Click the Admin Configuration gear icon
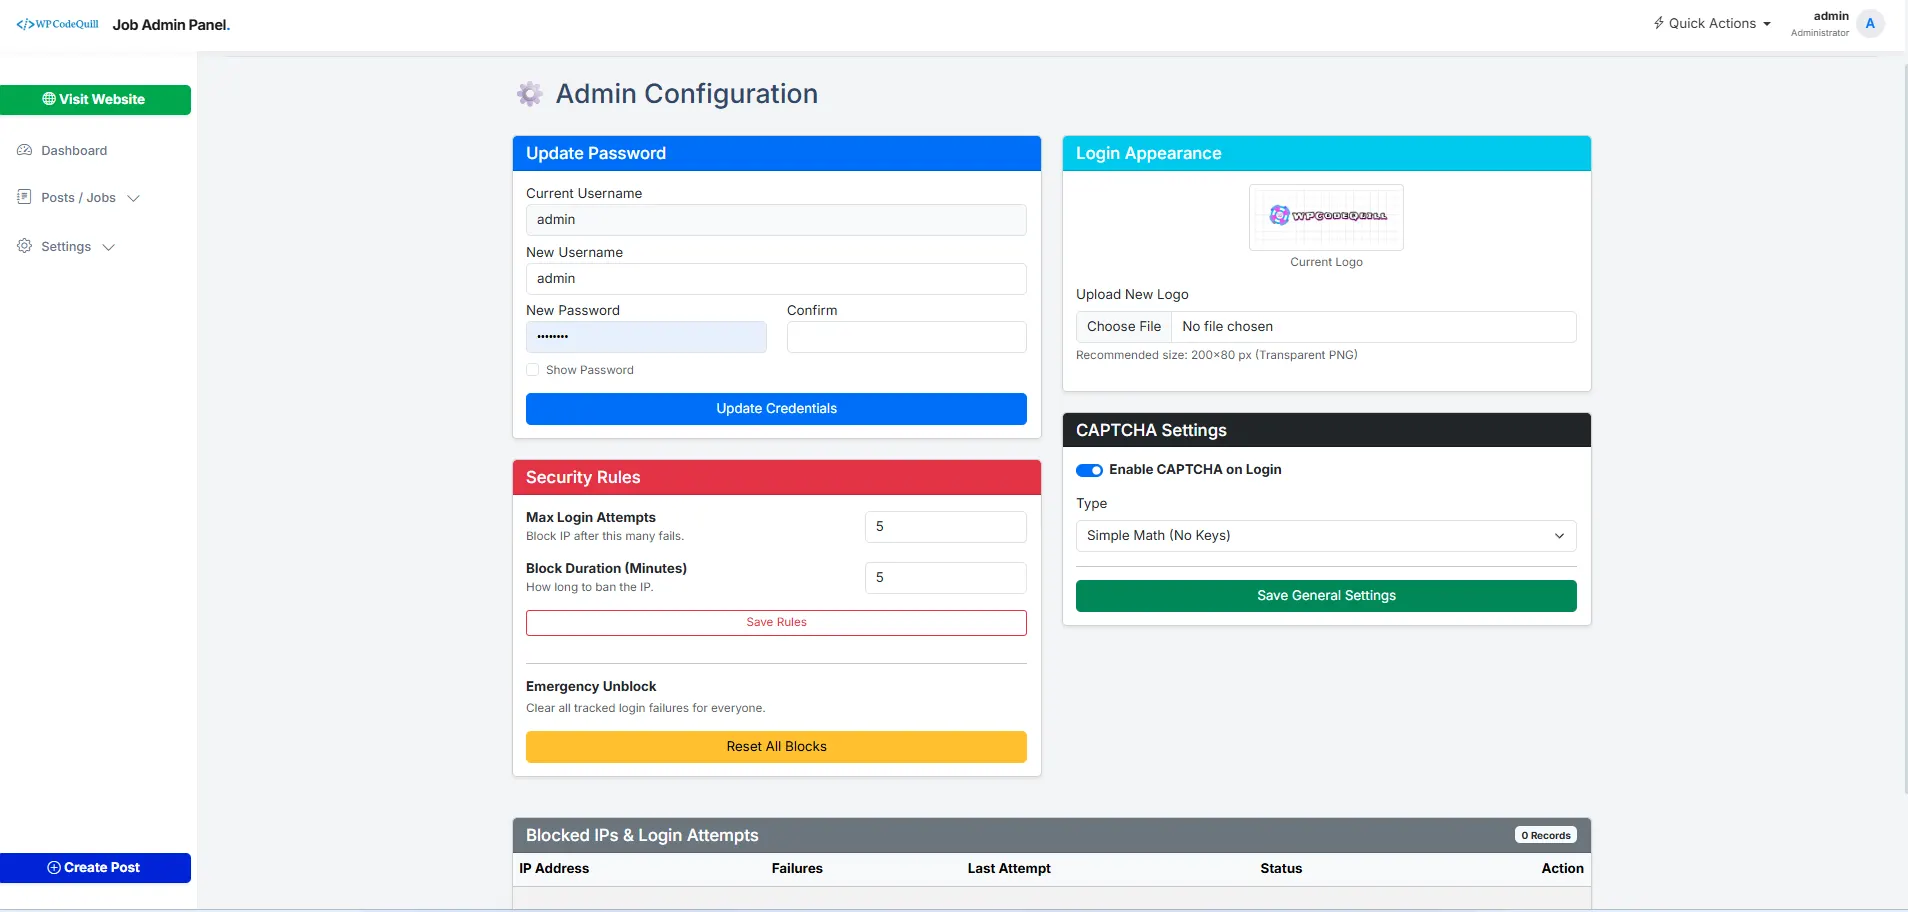 pos(530,94)
